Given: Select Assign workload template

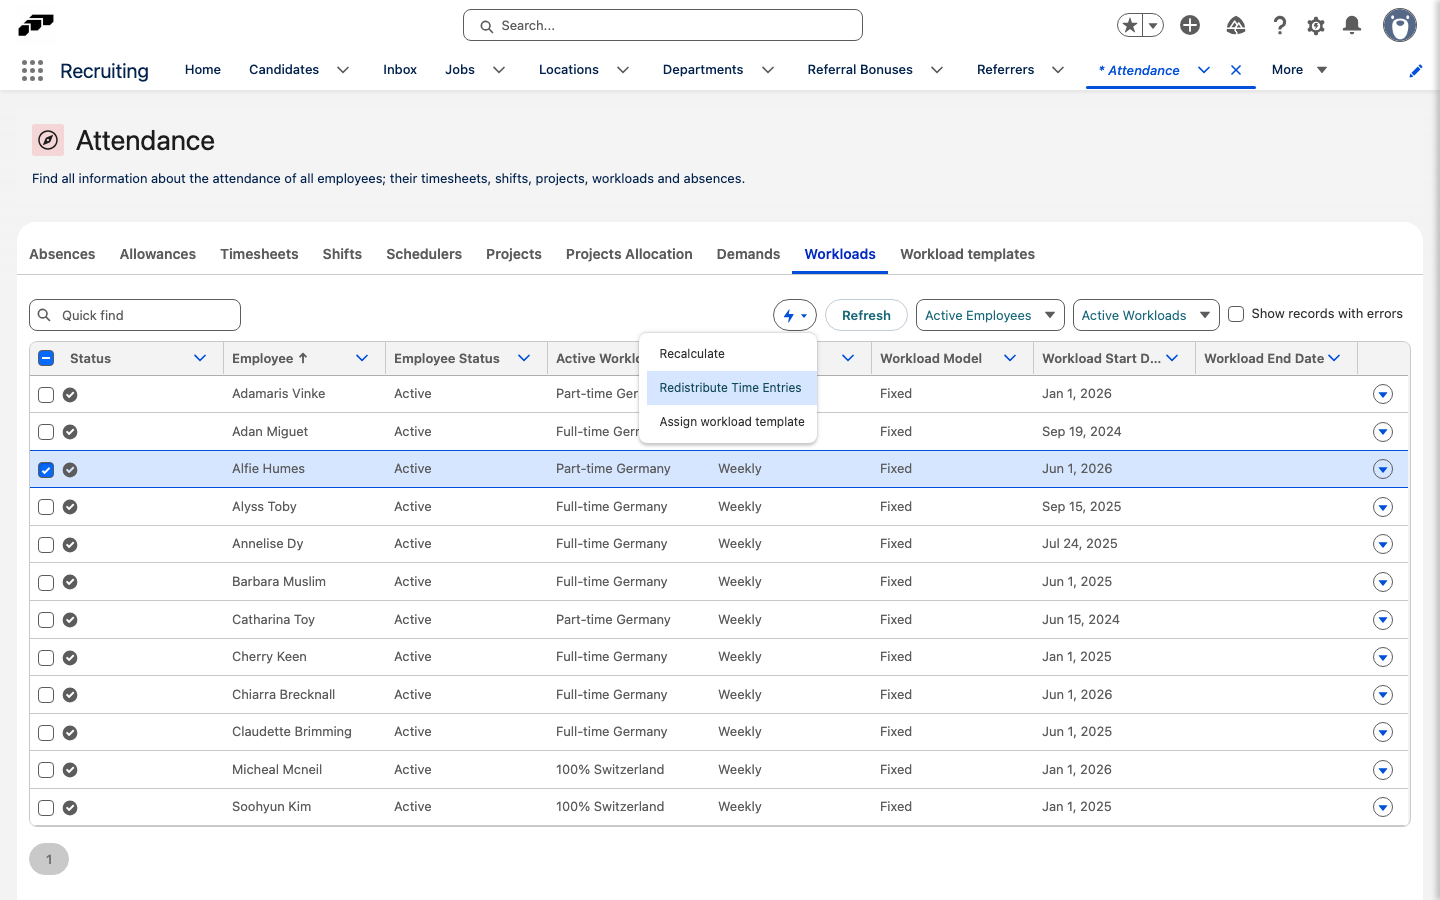Looking at the screenshot, I should 732,422.
